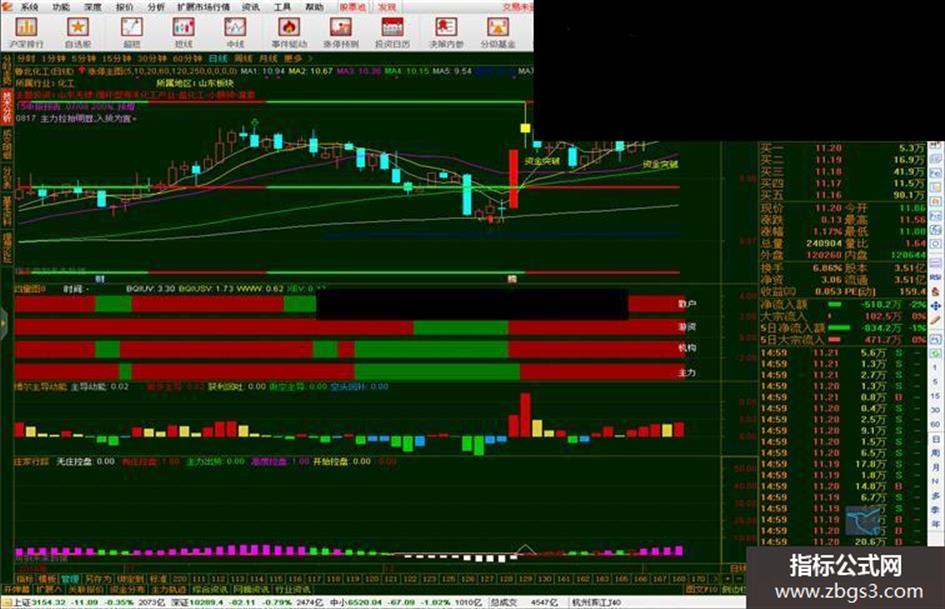Screen dimensions: 945x609
Task: Open the 资讯 menu
Action: (251, 7)
